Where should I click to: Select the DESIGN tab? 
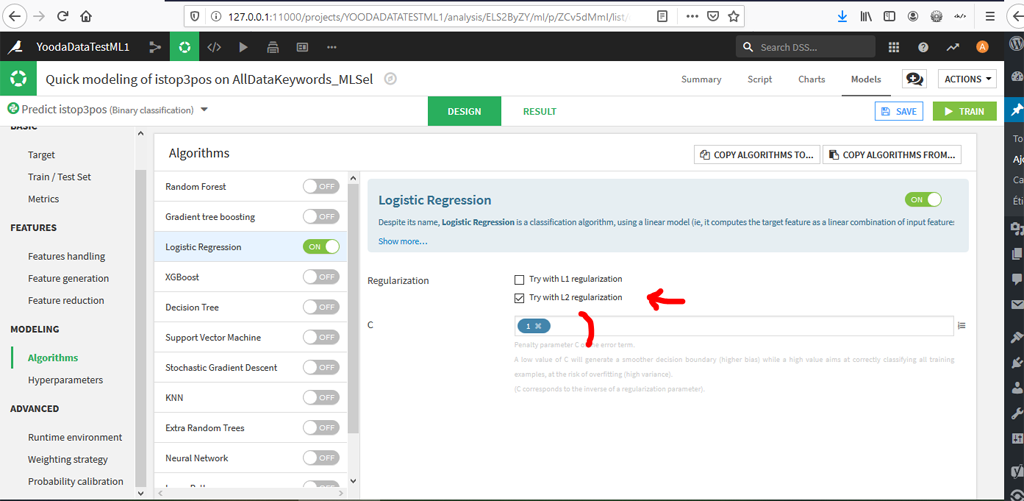464,111
